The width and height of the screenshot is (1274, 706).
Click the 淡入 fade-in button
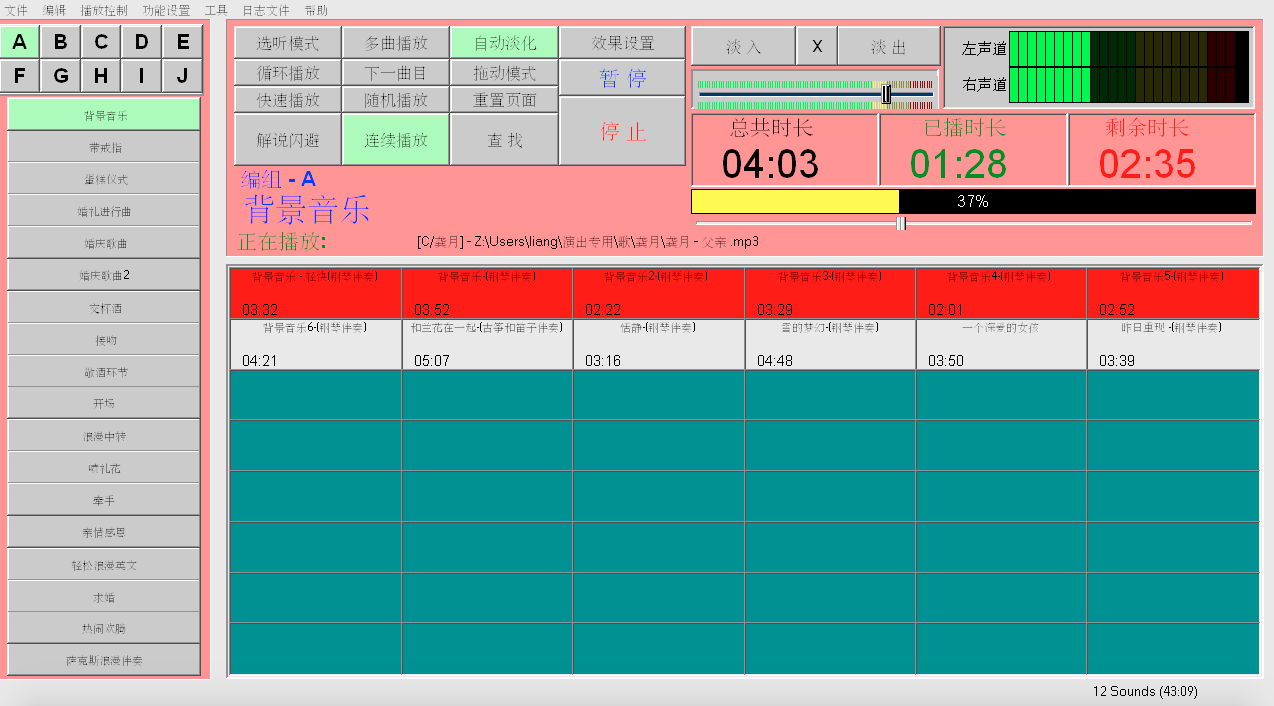[743, 46]
